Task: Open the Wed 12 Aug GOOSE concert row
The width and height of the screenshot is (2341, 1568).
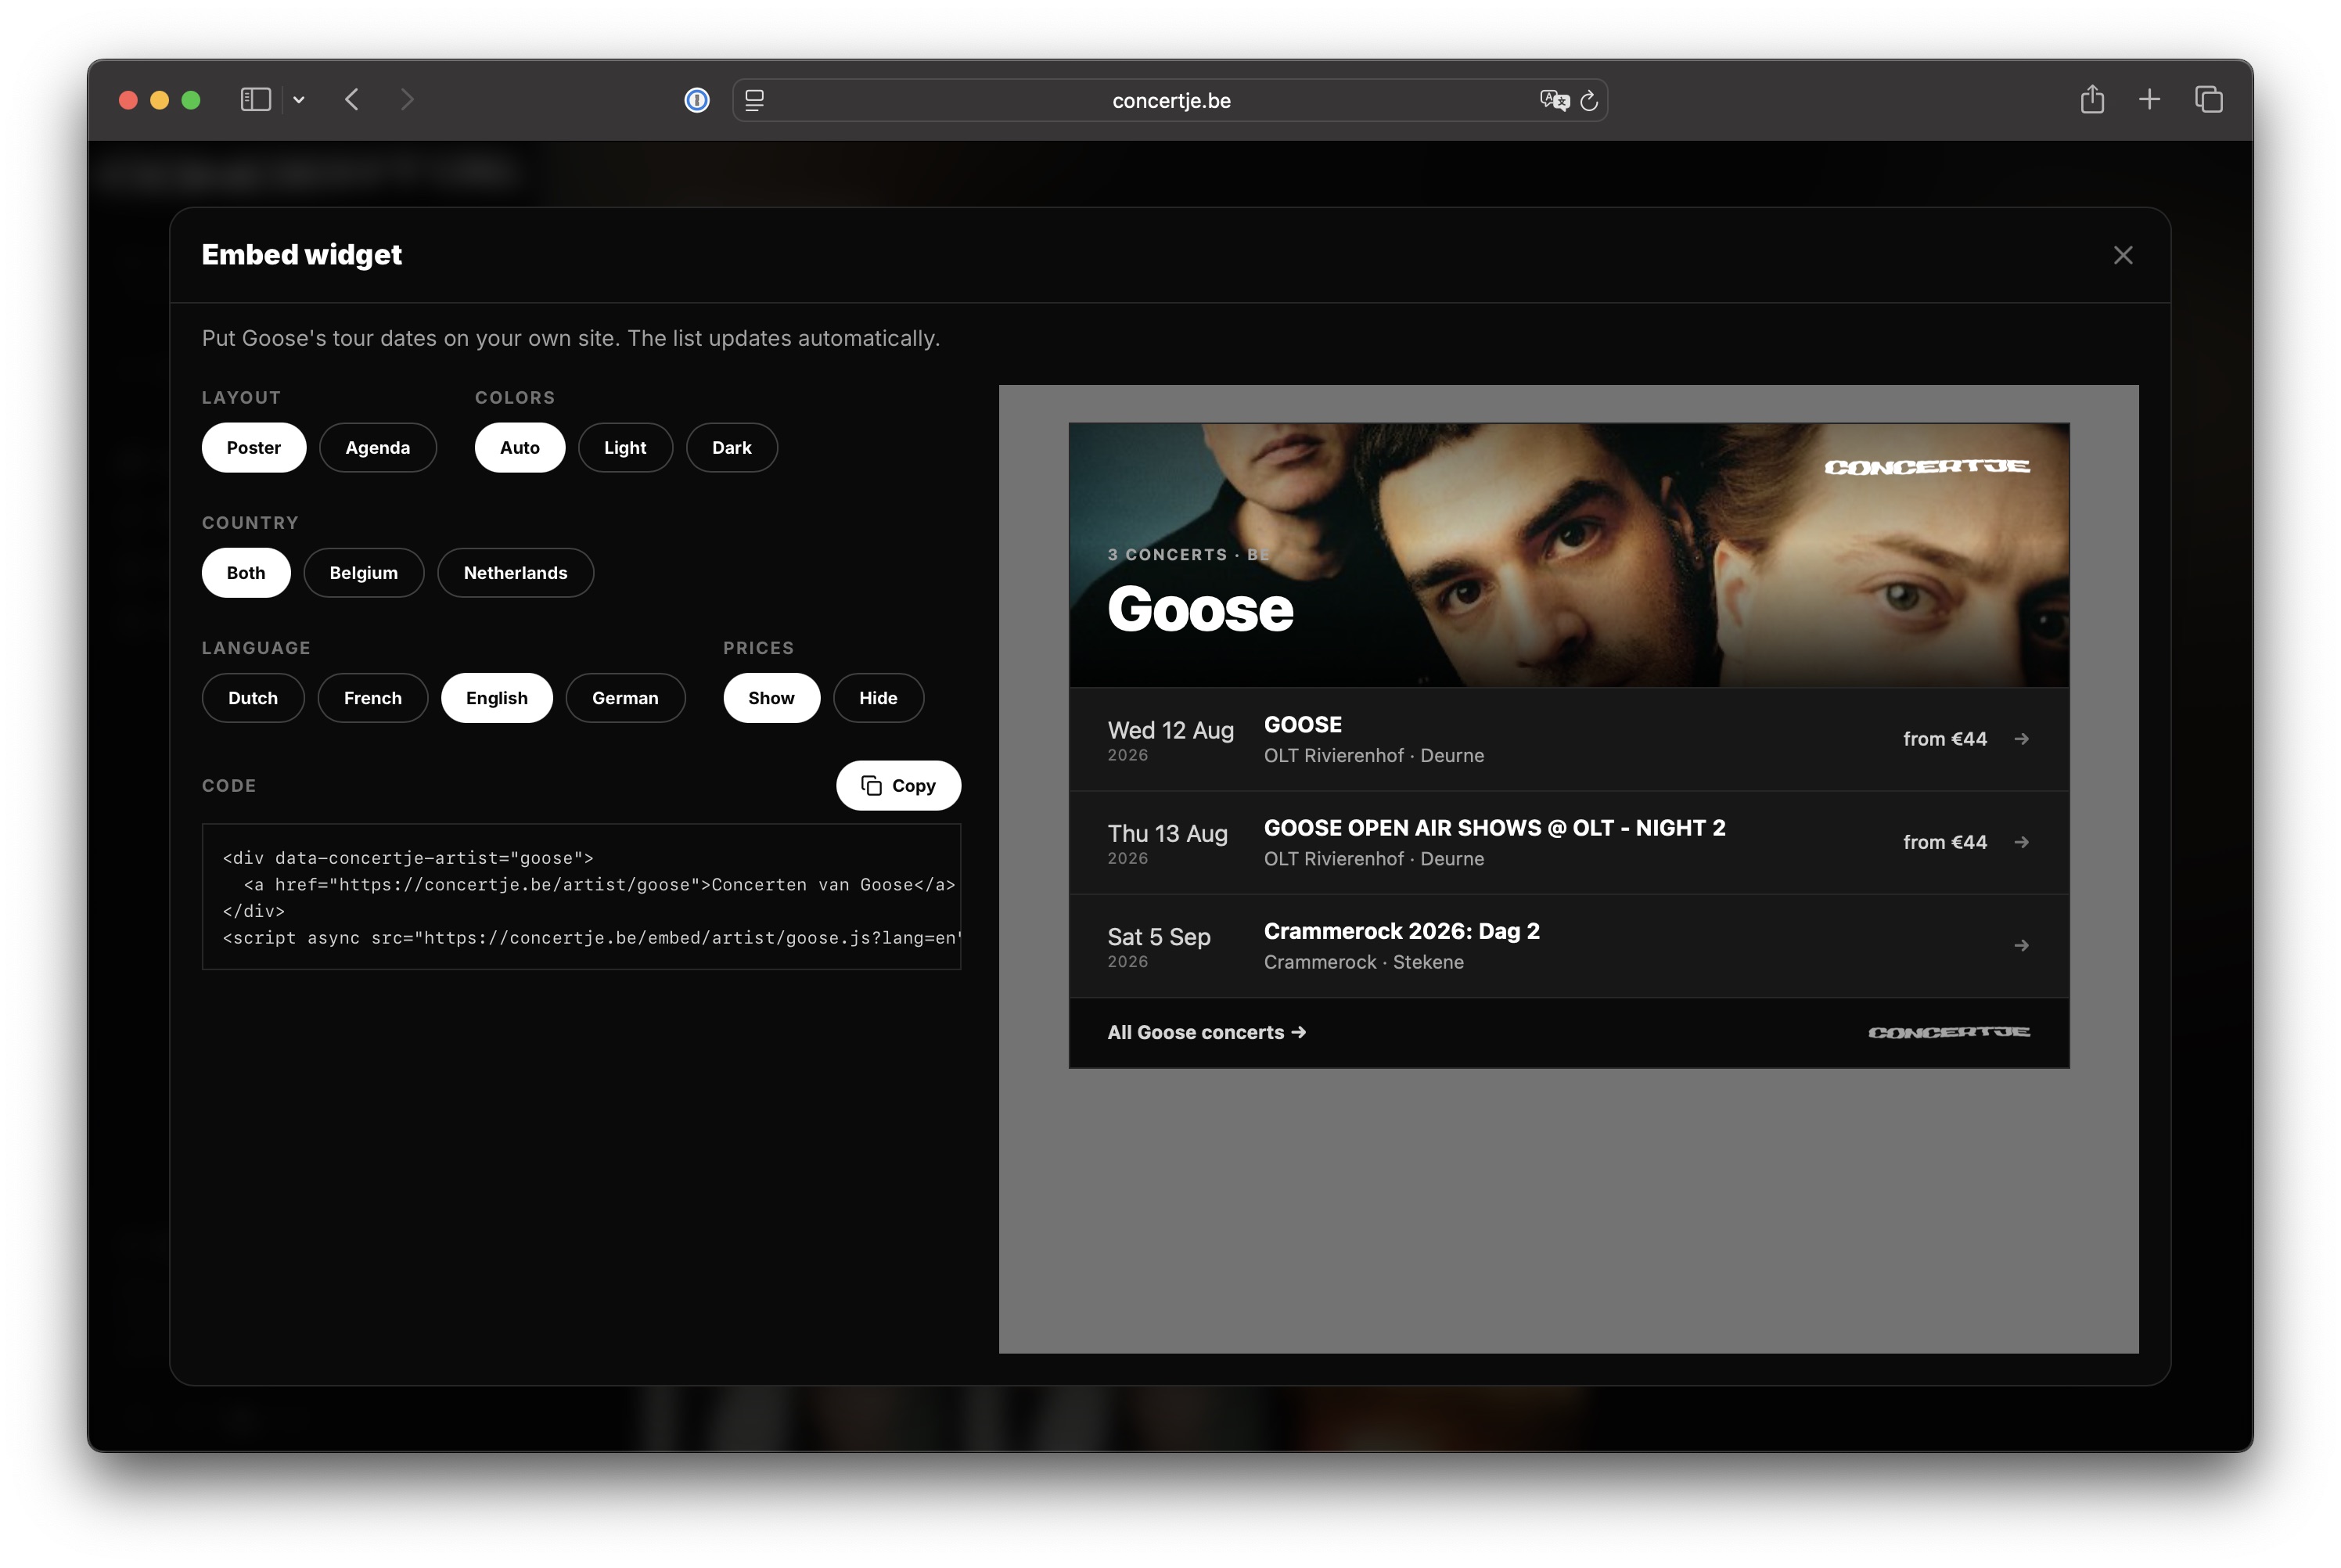Action: tap(1569, 739)
